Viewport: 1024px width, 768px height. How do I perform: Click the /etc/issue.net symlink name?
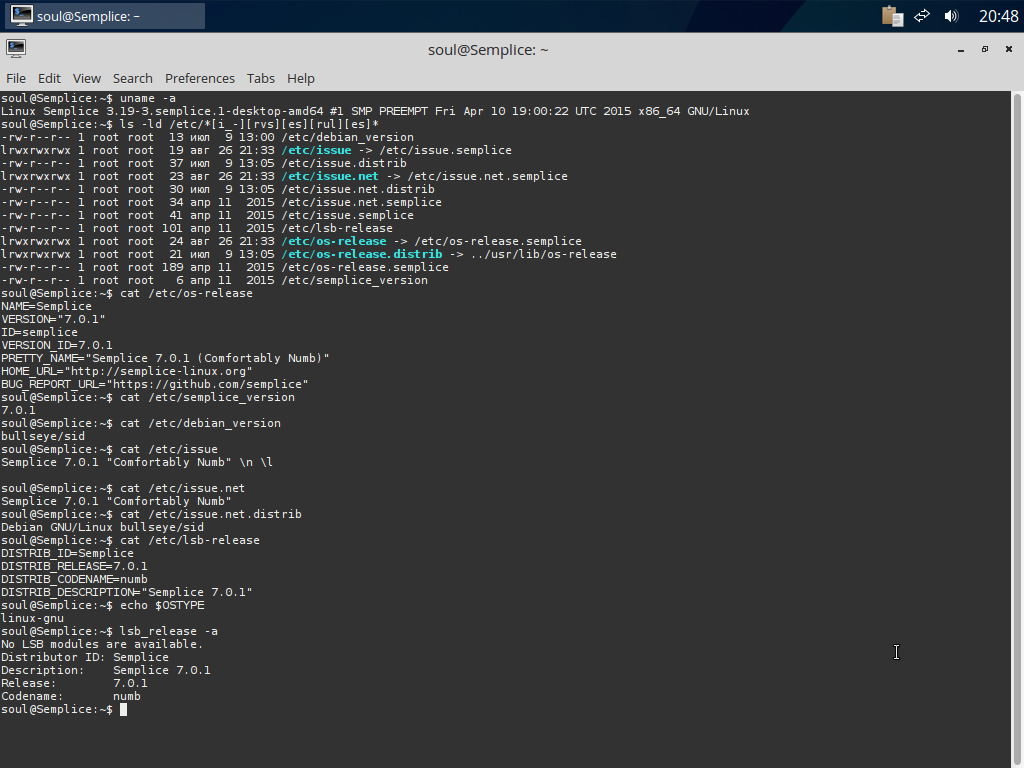pyautogui.click(x=330, y=176)
